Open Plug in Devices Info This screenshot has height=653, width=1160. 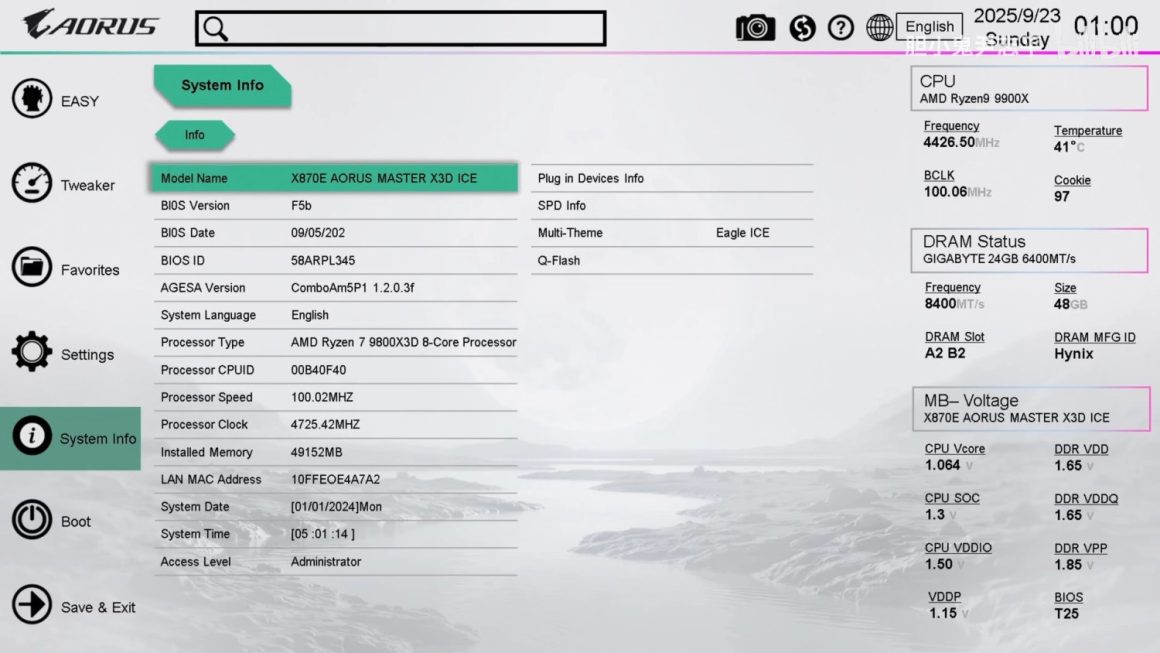tap(590, 178)
